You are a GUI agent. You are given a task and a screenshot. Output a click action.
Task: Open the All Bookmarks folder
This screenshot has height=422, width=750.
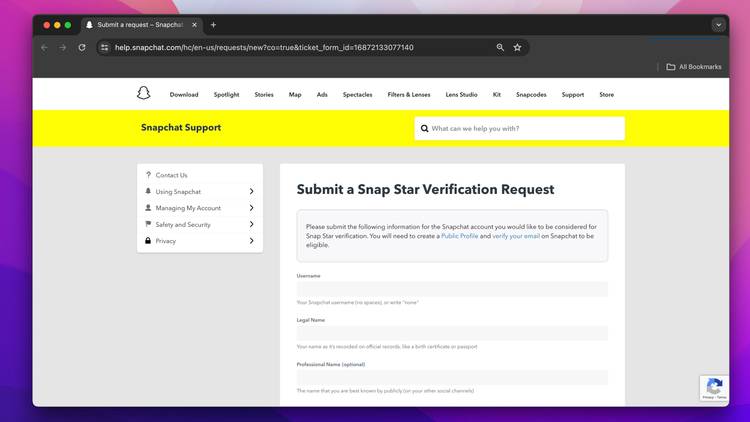[694, 67]
